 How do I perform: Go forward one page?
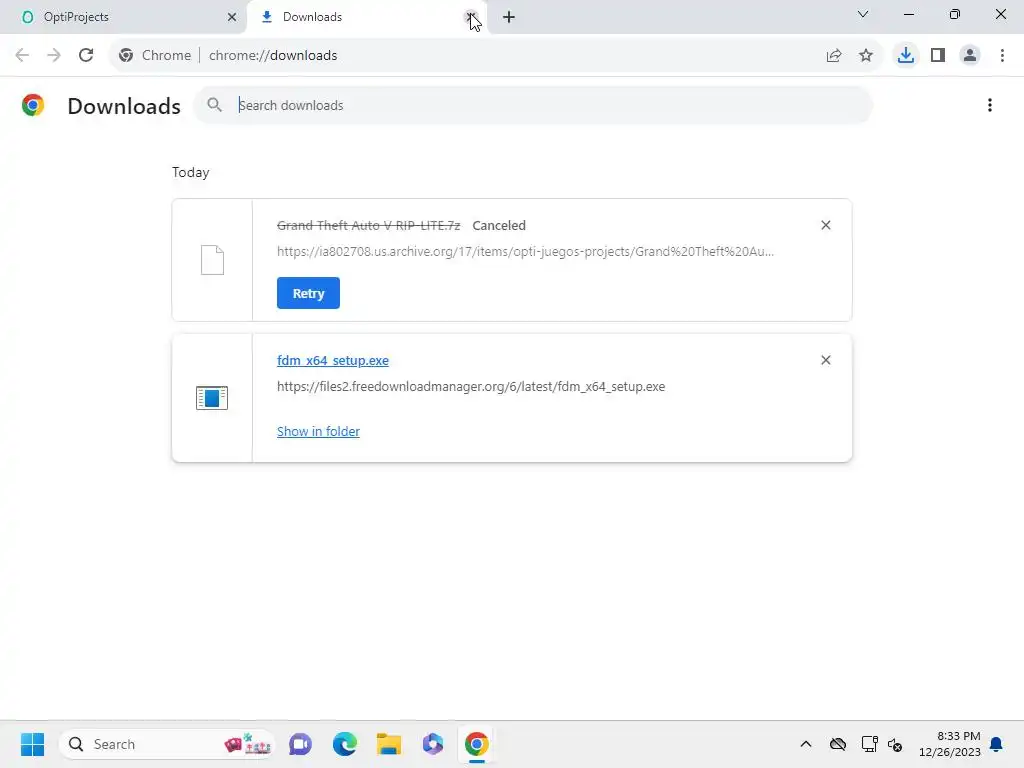pyautogui.click(x=54, y=56)
